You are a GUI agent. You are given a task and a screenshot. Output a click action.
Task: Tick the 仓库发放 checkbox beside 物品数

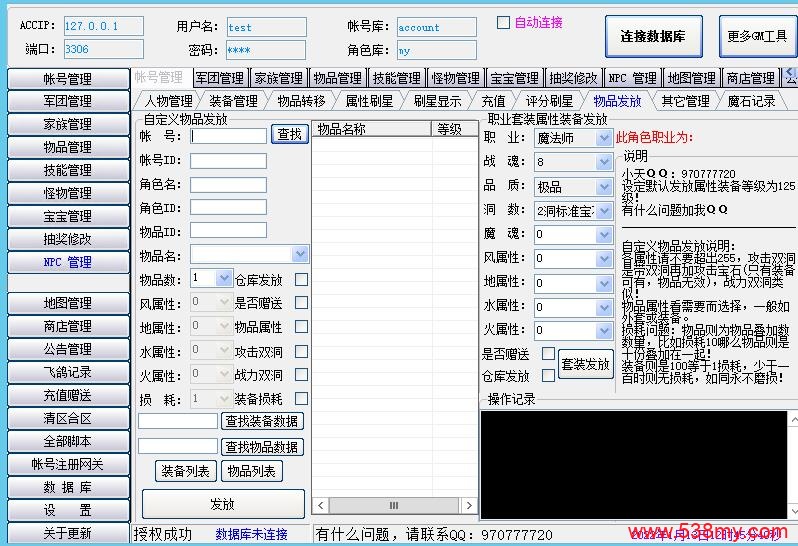(x=301, y=279)
